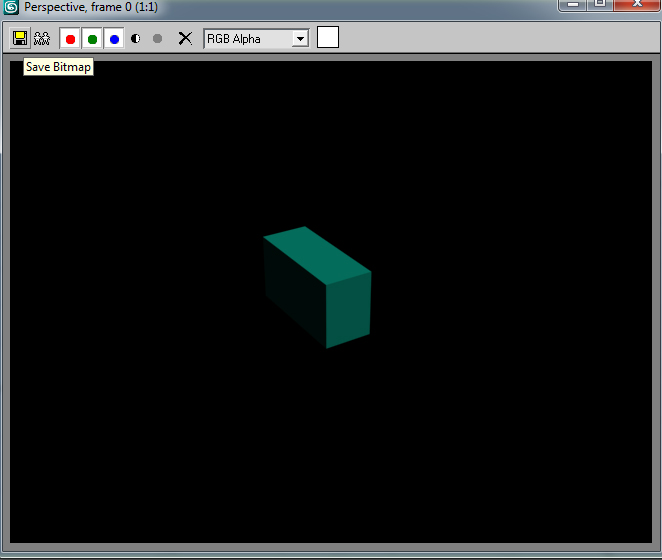Click the 3ds Max window icon in title bar
The image size is (662, 560).
tap(11, 7)
